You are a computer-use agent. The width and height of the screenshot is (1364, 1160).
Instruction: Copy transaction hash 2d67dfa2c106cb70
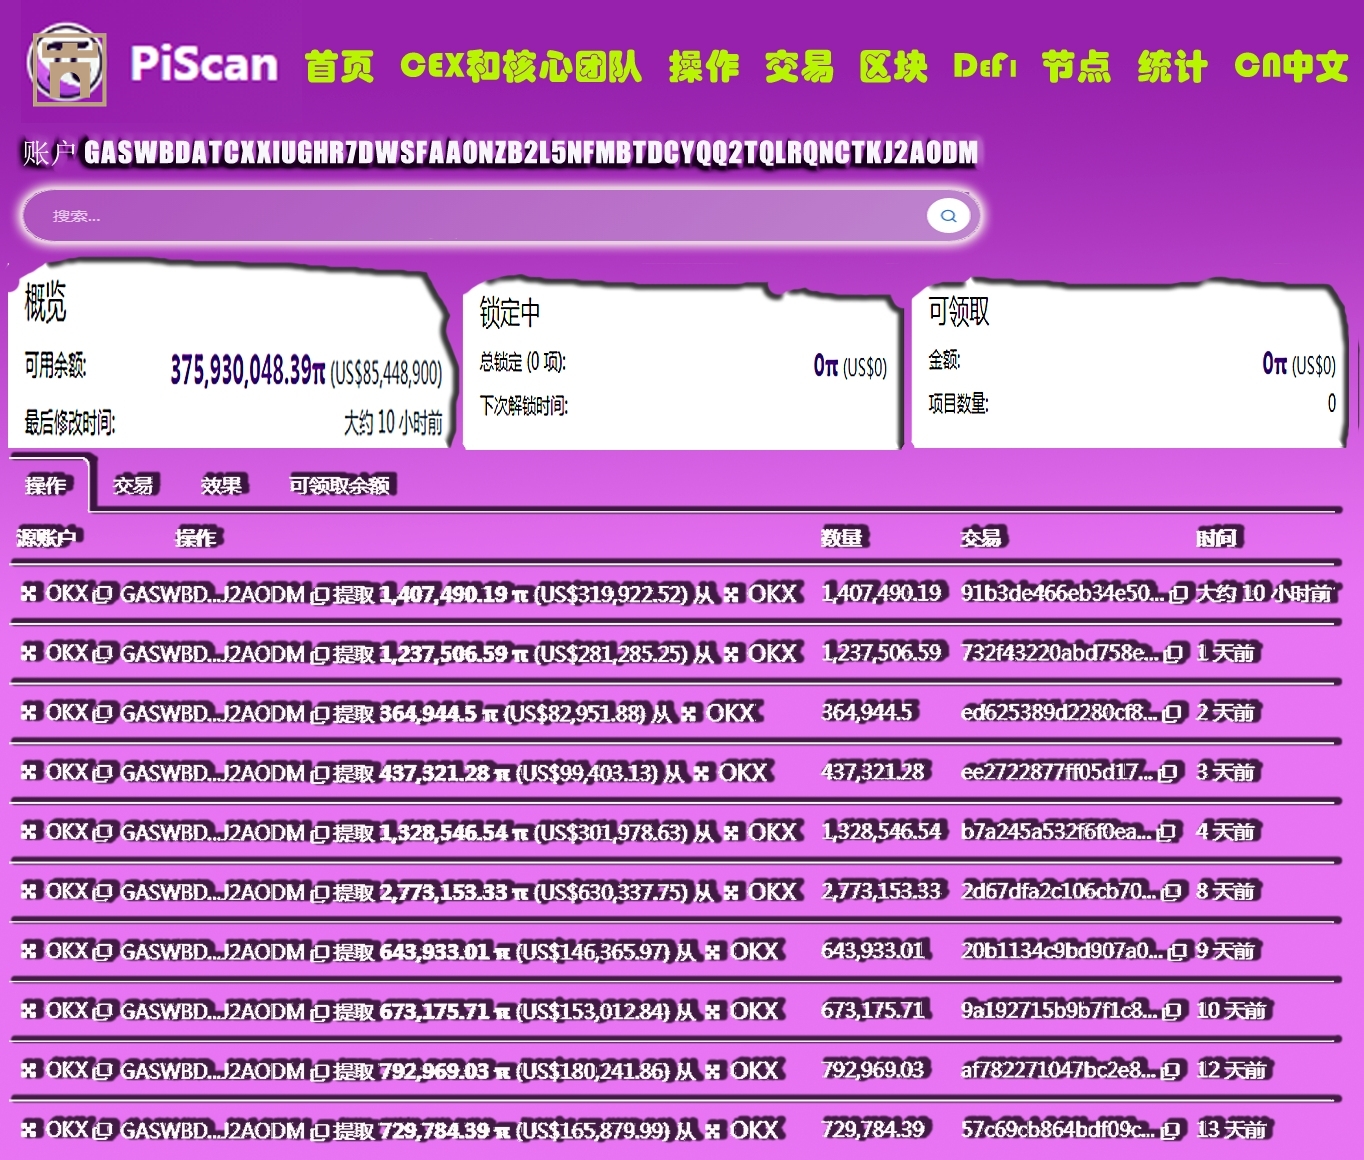(x=1172, y=892)
